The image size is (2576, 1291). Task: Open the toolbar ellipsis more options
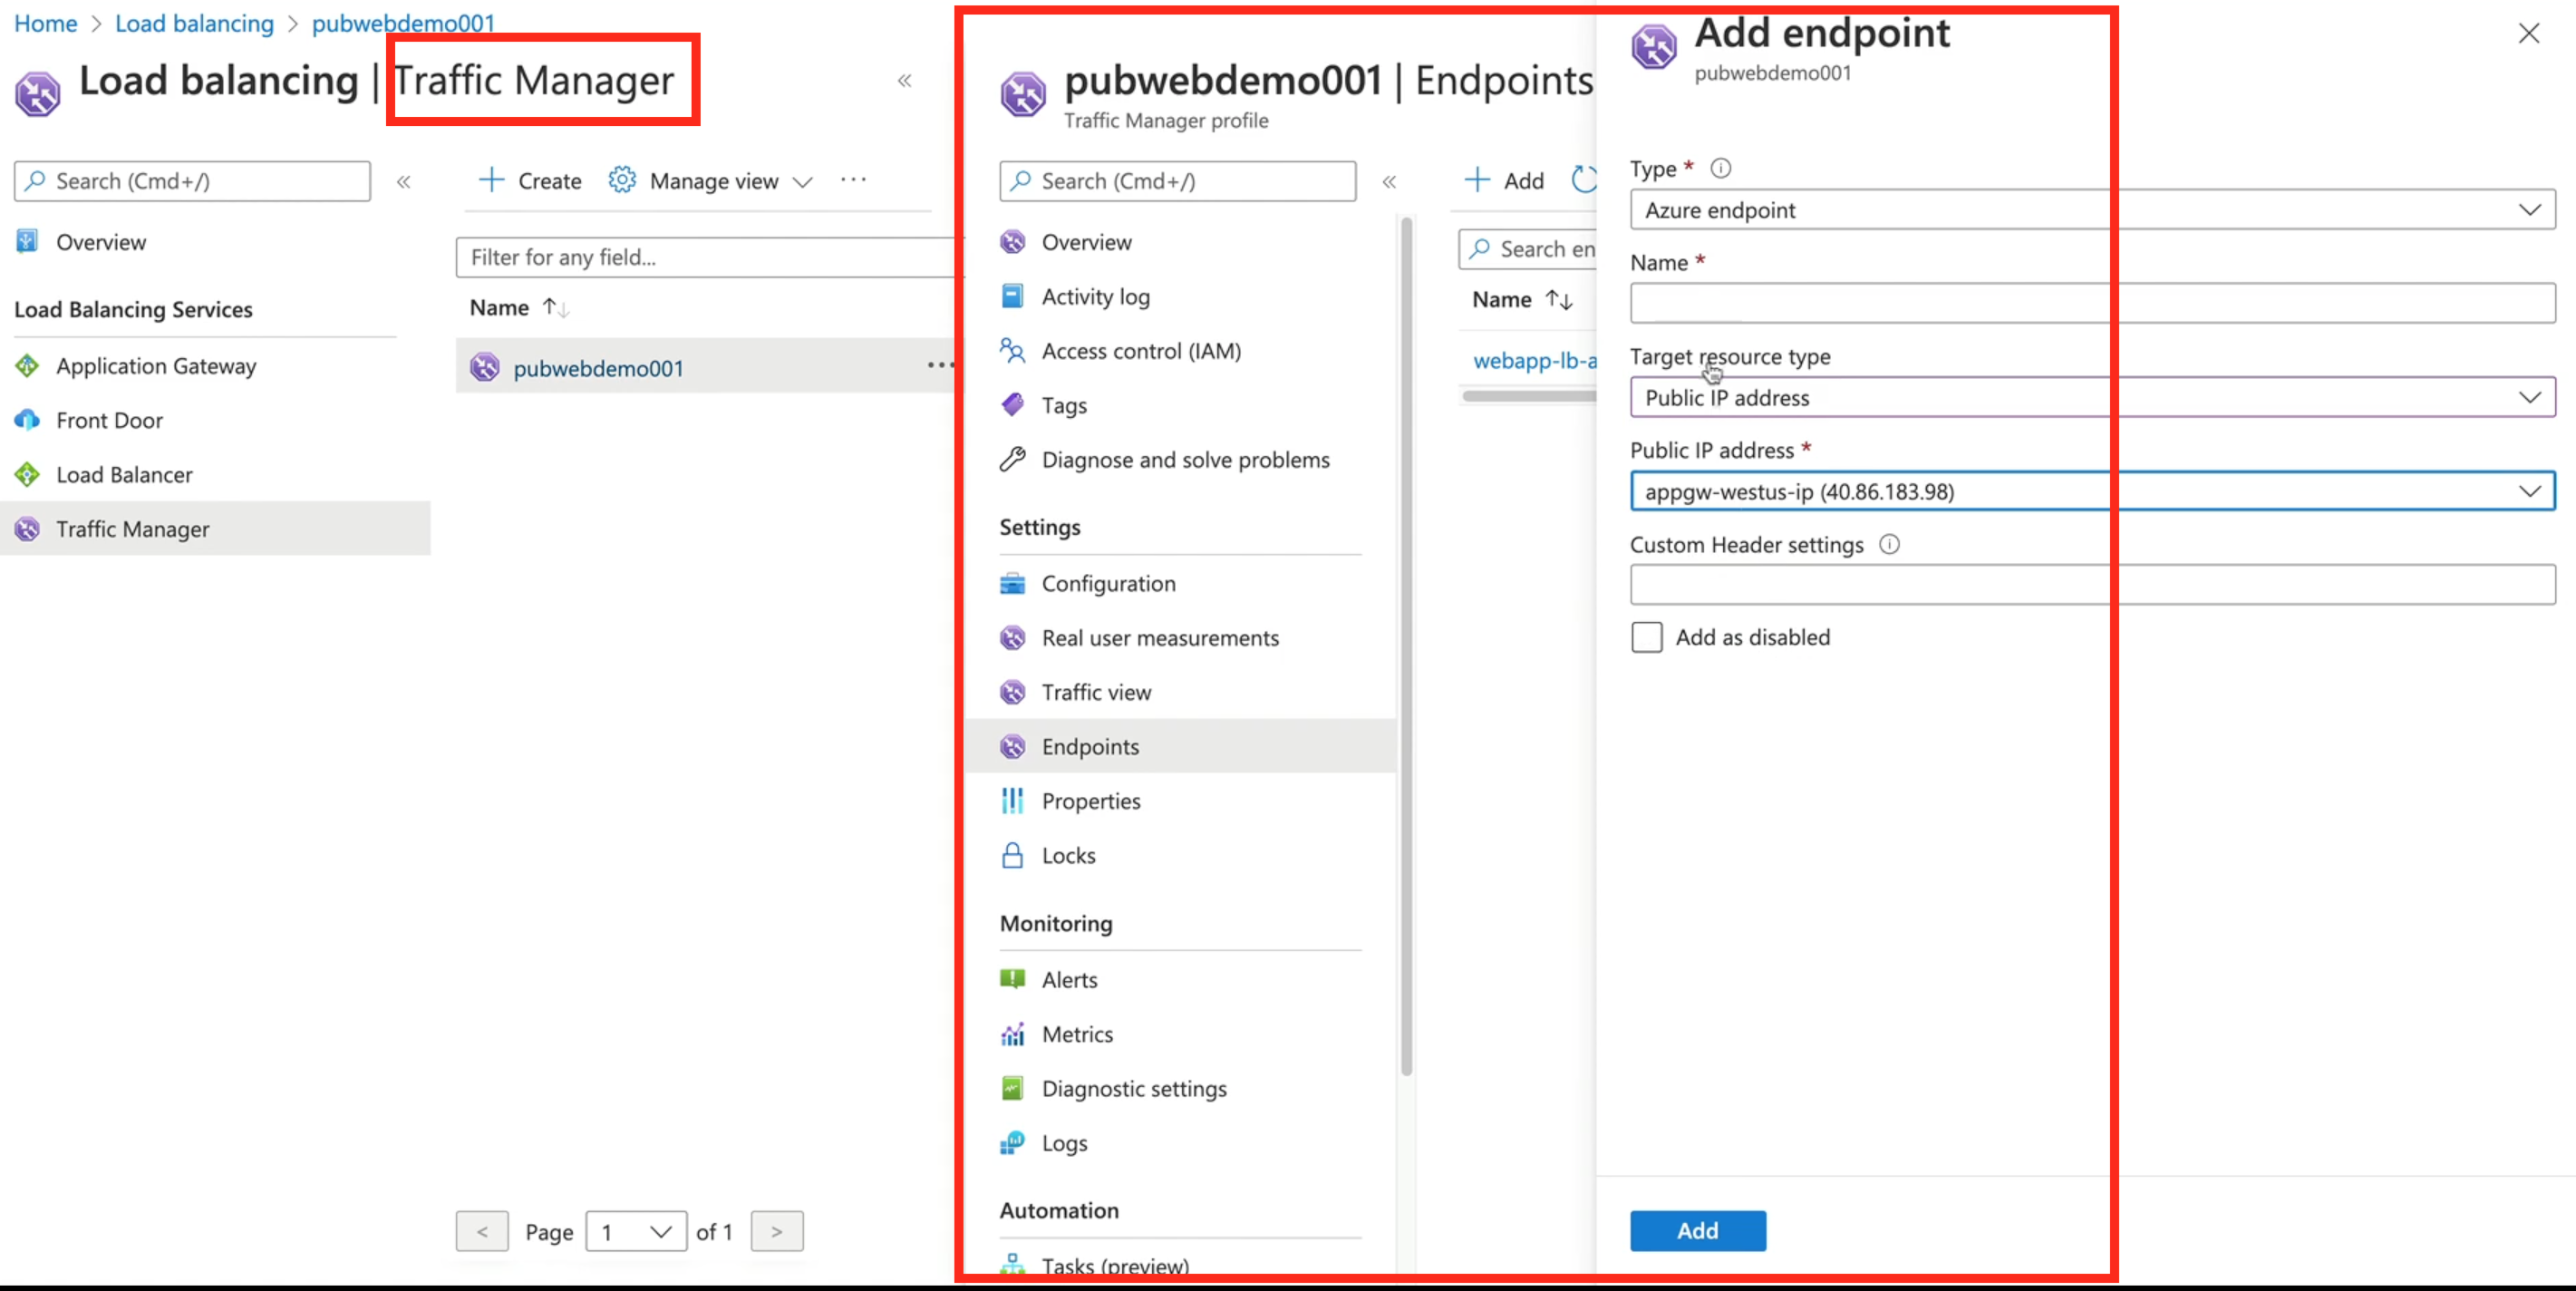point(853,179)
